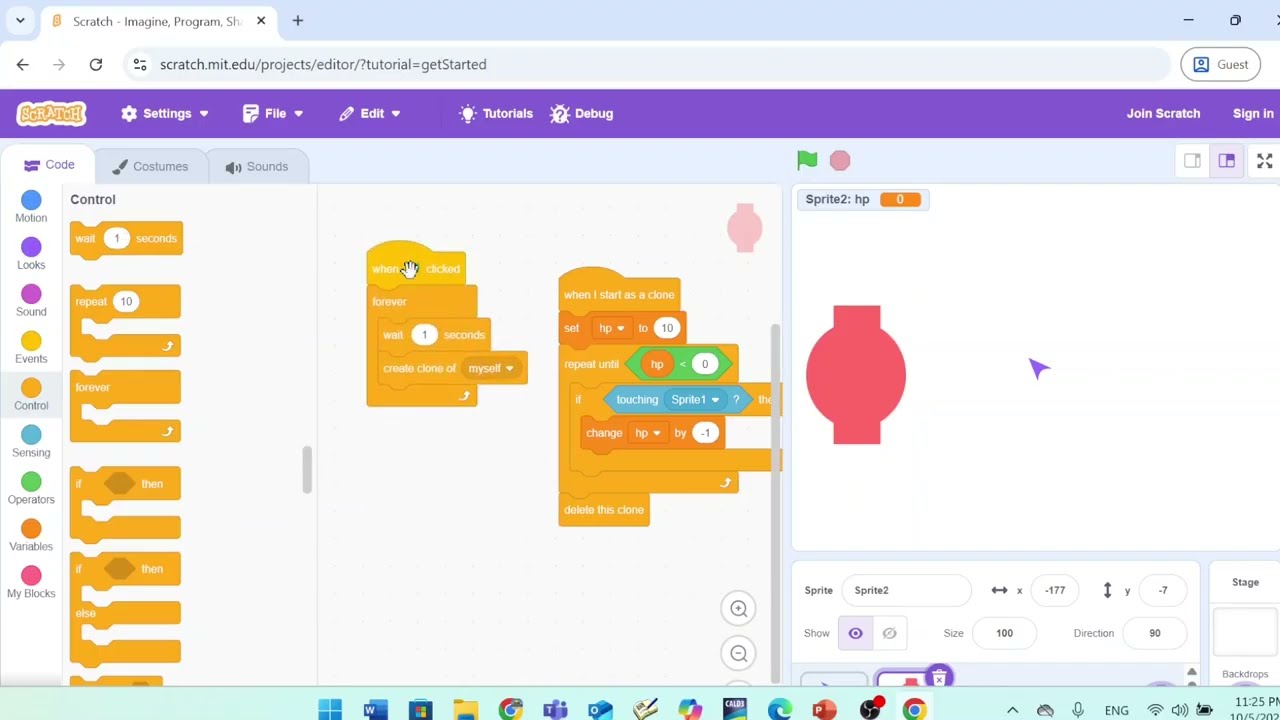Open Sprite1 dropdown in touching block
The width and height of the screenshot is (1280, 720).
pyautogui.click(x=695, y=400)
